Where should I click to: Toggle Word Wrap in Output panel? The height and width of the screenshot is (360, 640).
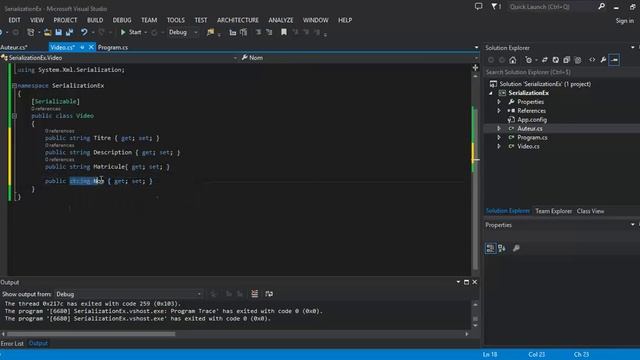point(269,294)
